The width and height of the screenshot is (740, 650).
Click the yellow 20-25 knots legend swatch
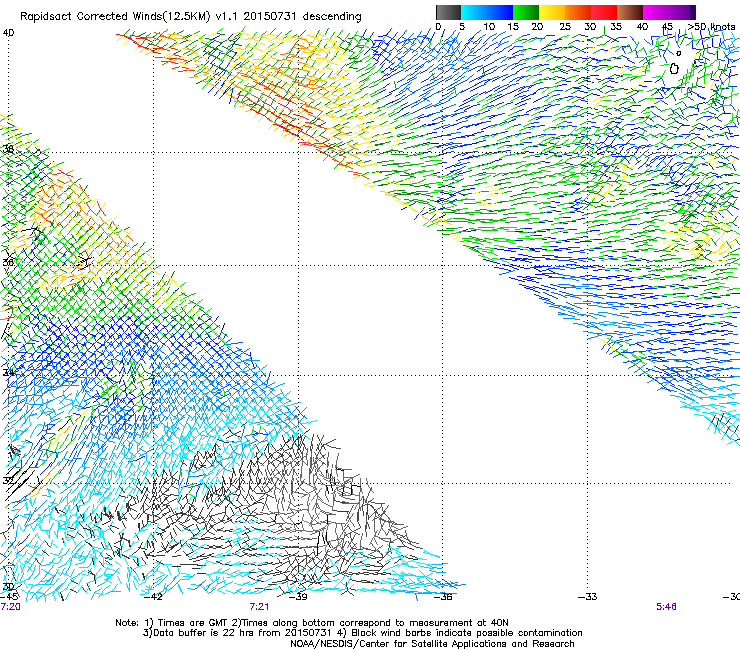pyautogui.click(x=552, y=12)
